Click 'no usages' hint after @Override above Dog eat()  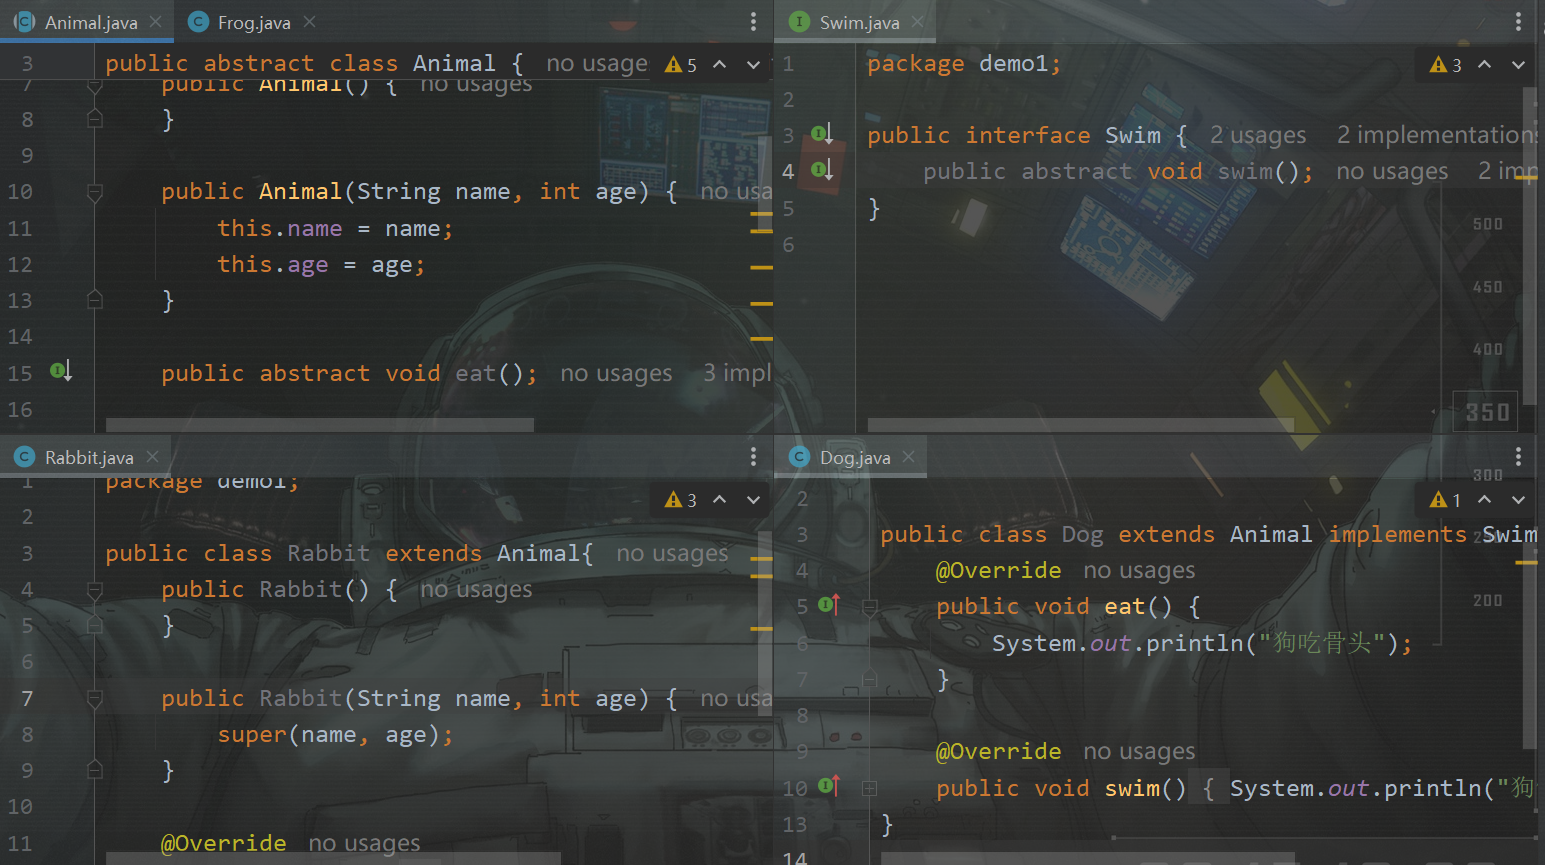(x=1139, y=570)
